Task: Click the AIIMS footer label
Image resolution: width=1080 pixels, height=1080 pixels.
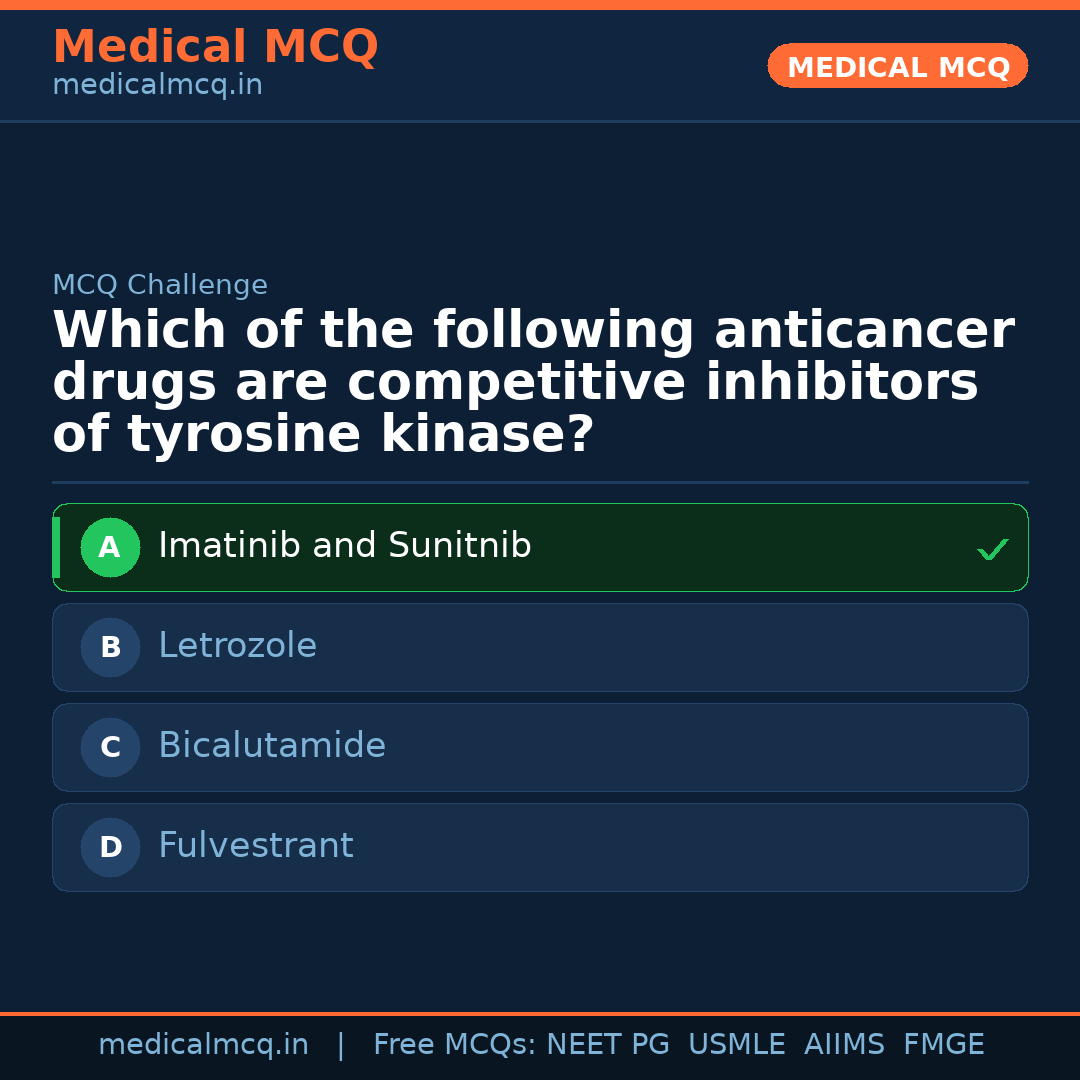Action: pos(844,1045)
